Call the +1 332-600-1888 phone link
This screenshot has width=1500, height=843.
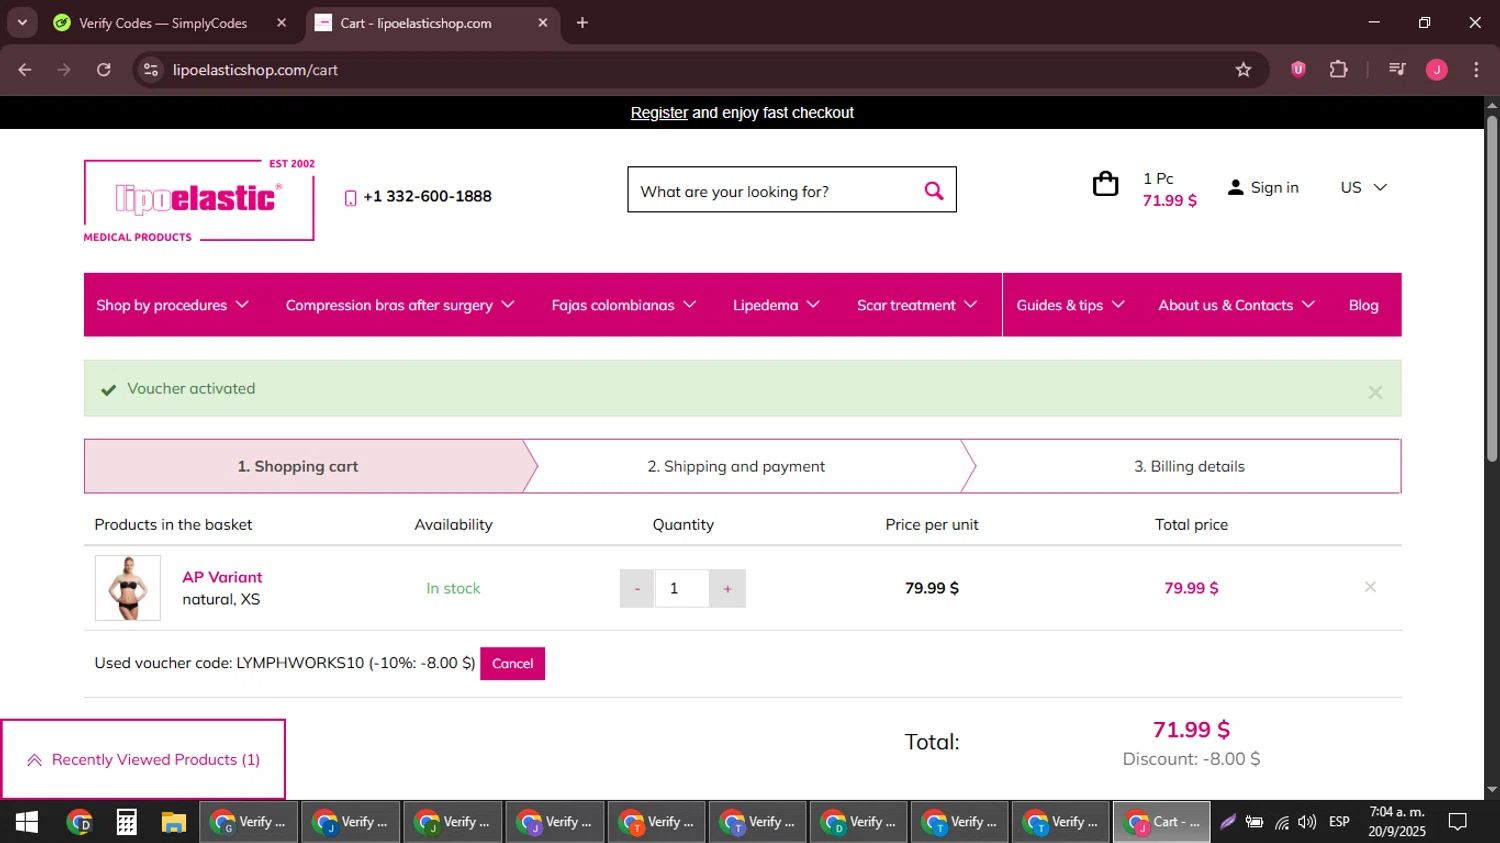point(427,197)
